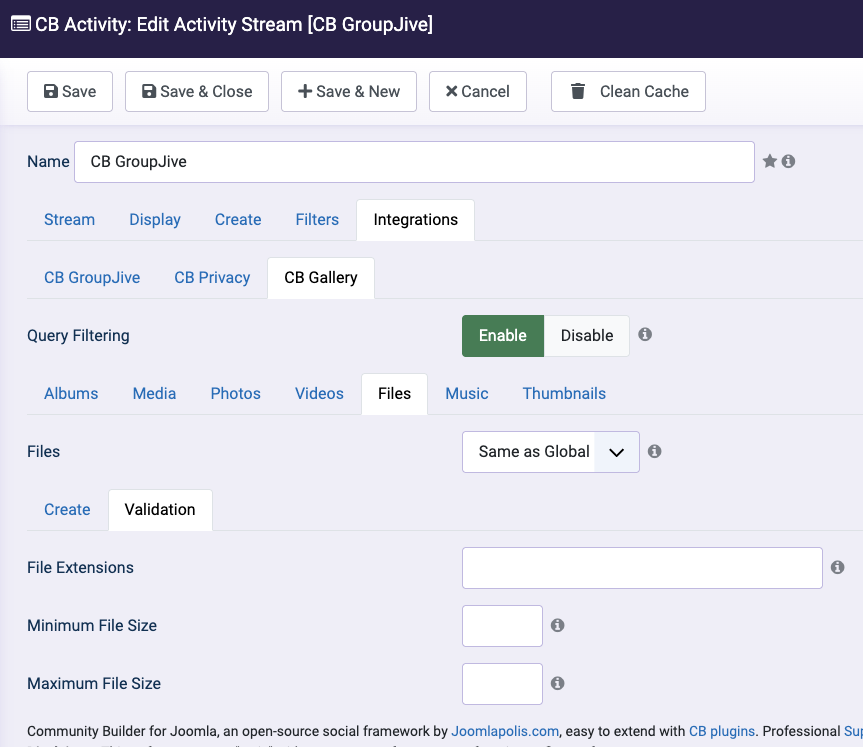This screenshot has width=863, height=747.
Task: Click info icon next to Name field
Action: (788, 161)
